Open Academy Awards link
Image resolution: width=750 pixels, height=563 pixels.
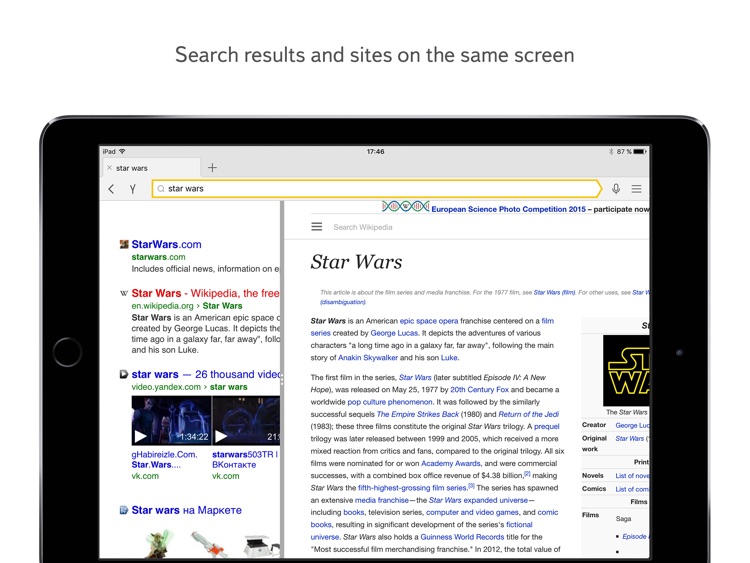(x=451, y=464)
